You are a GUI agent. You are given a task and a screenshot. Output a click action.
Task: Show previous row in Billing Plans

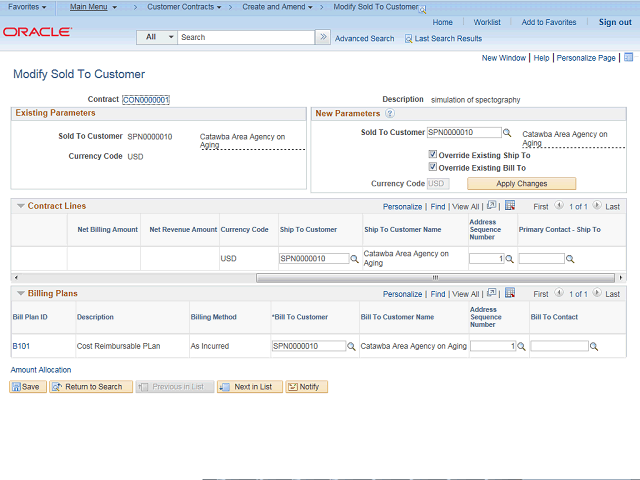559,293
